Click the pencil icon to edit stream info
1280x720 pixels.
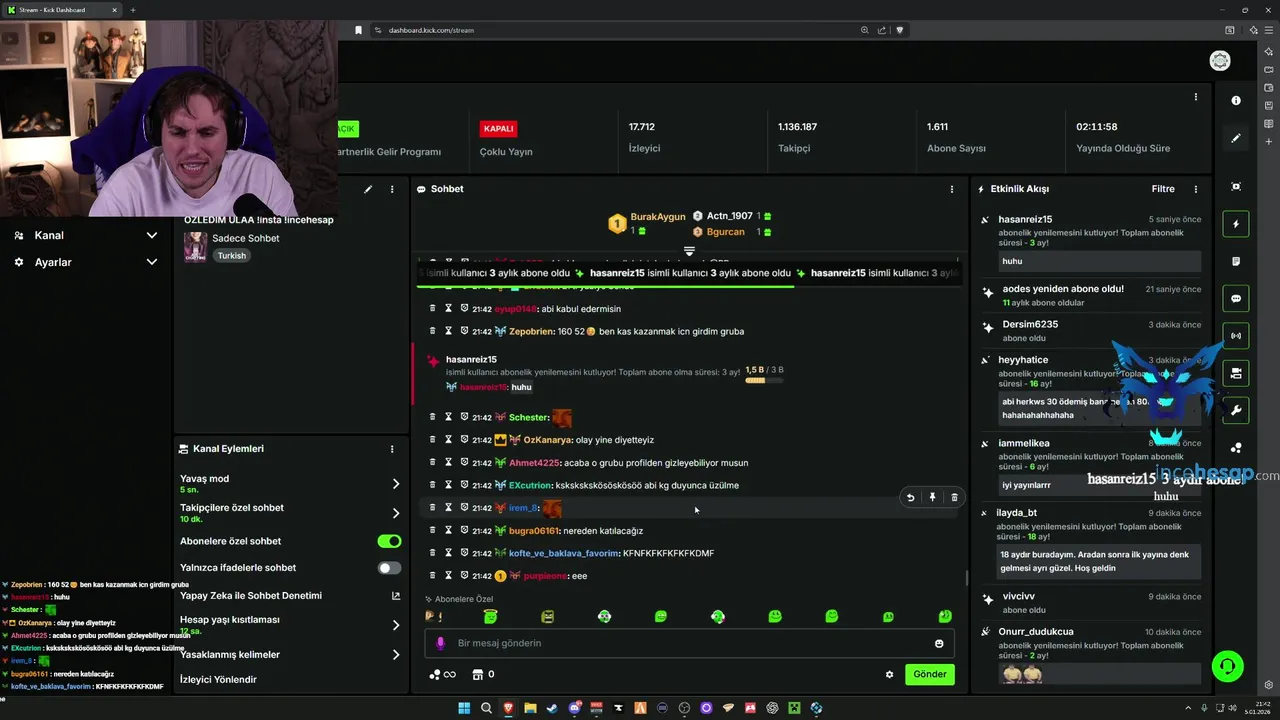[368, 189]
